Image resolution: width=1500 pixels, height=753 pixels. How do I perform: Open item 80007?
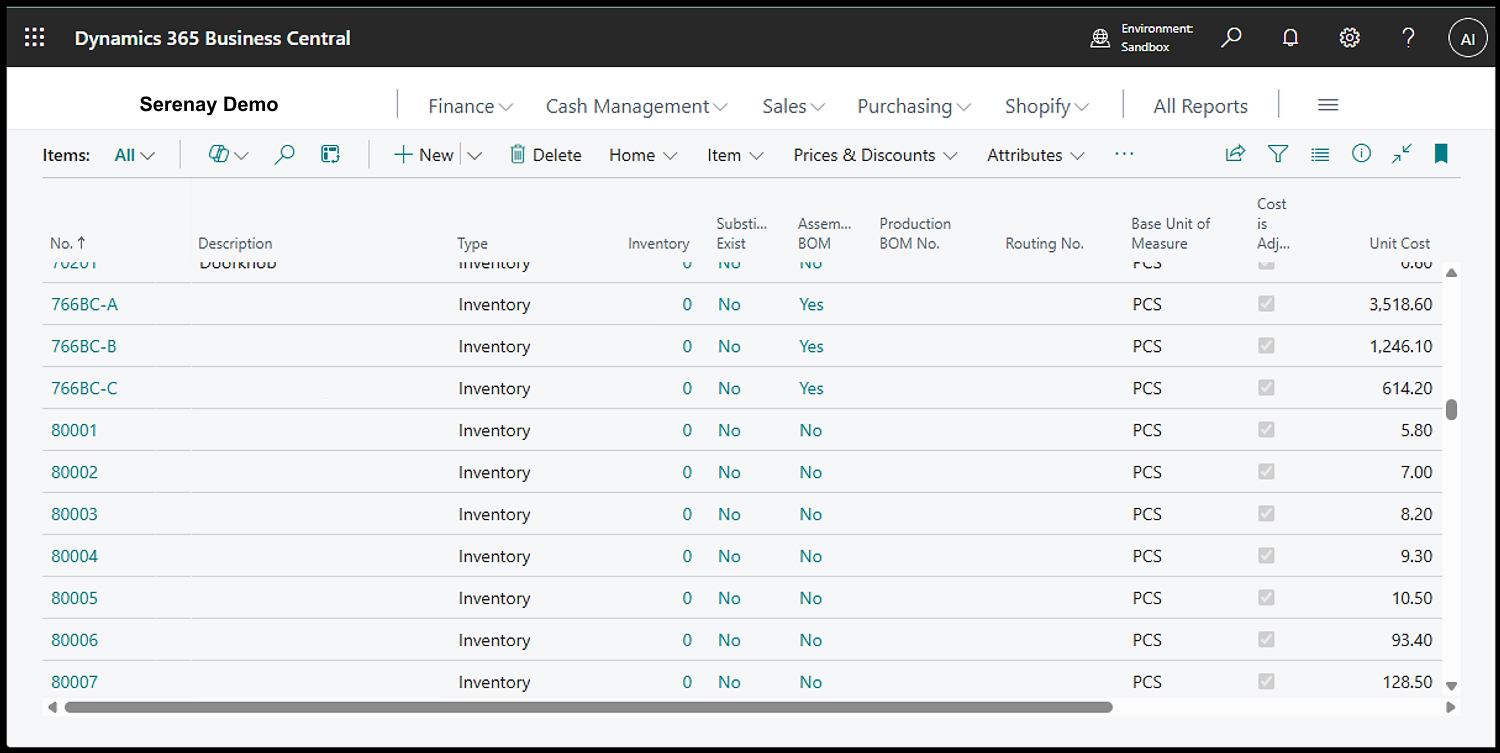74,682
